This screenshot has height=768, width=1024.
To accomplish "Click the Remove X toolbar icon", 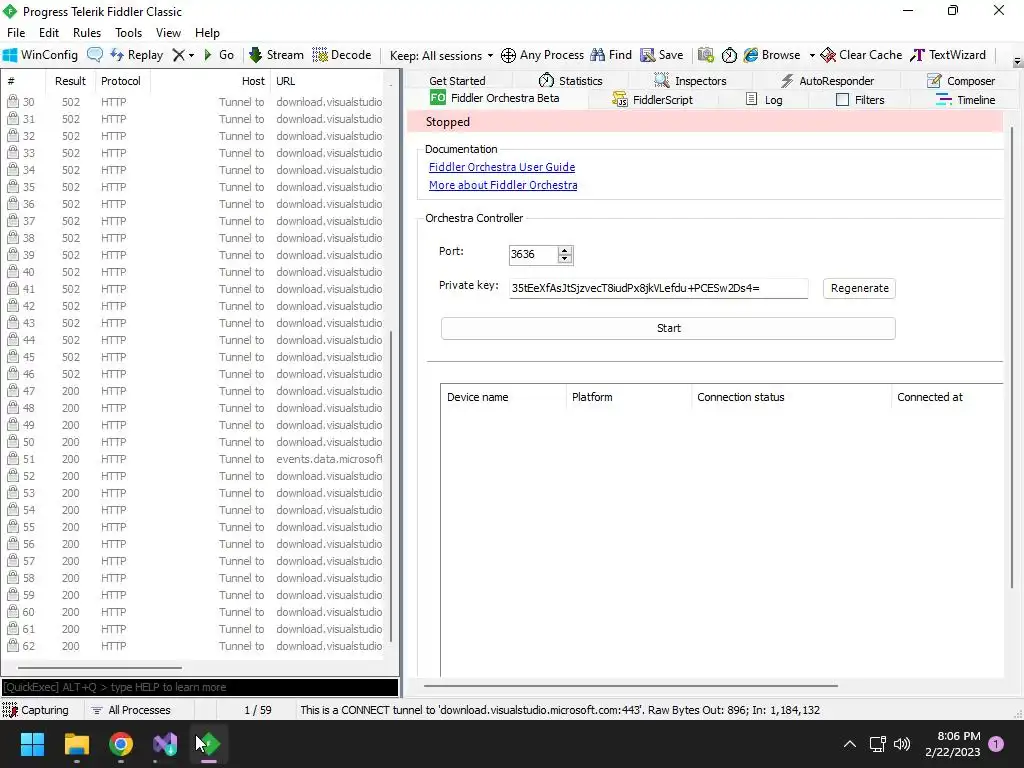I will 178,55.
